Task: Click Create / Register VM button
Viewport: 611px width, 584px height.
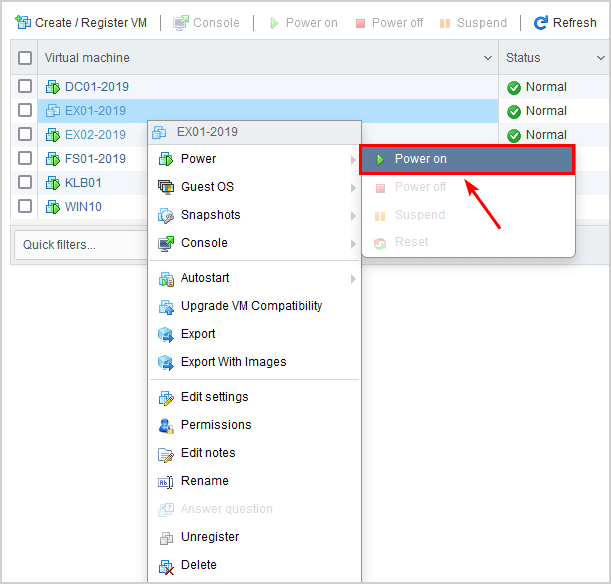Action: (81, 23)
